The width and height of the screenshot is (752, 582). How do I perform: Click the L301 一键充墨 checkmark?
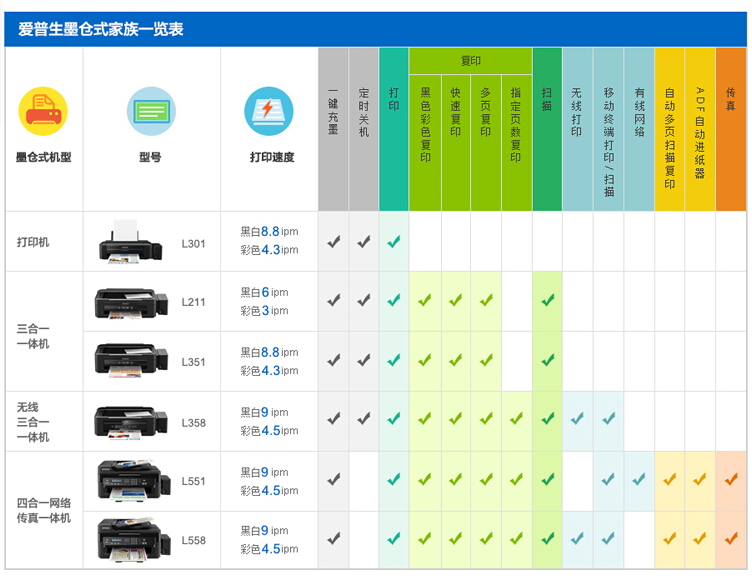pos(334,242)
